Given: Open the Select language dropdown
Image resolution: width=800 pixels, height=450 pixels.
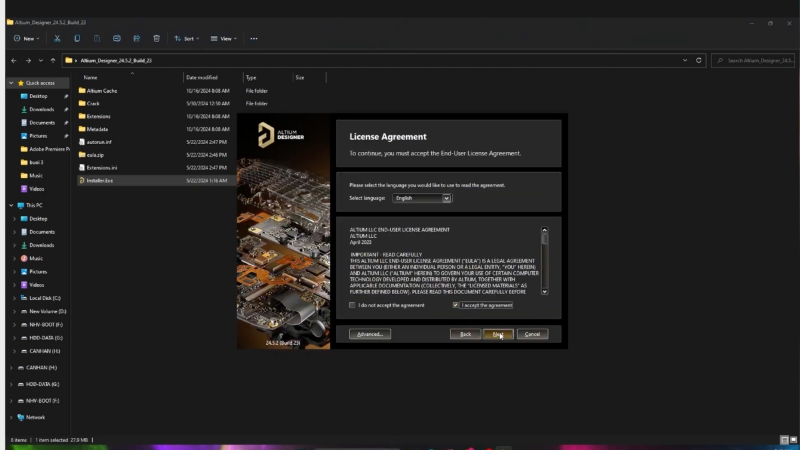Looking at the screenshot, I should click(x=421, y=198).
